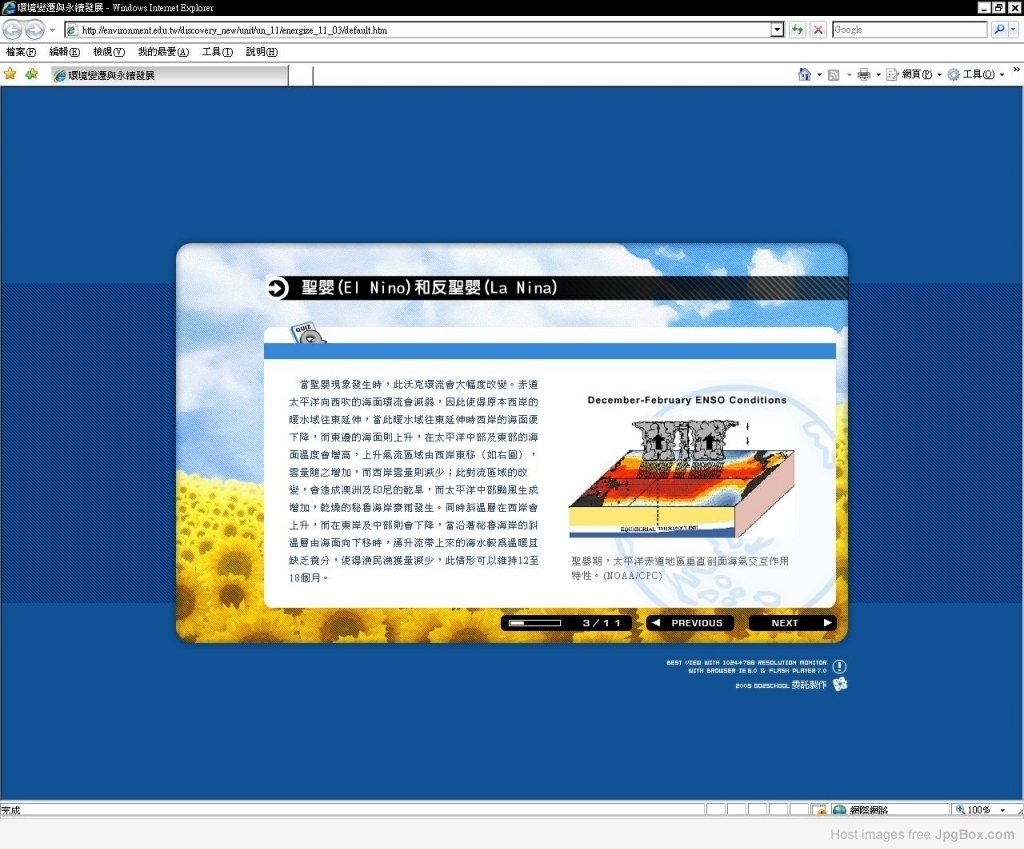
Task: Open the 網頁 (Page) dropdown menu
Action: pos(912,74)
